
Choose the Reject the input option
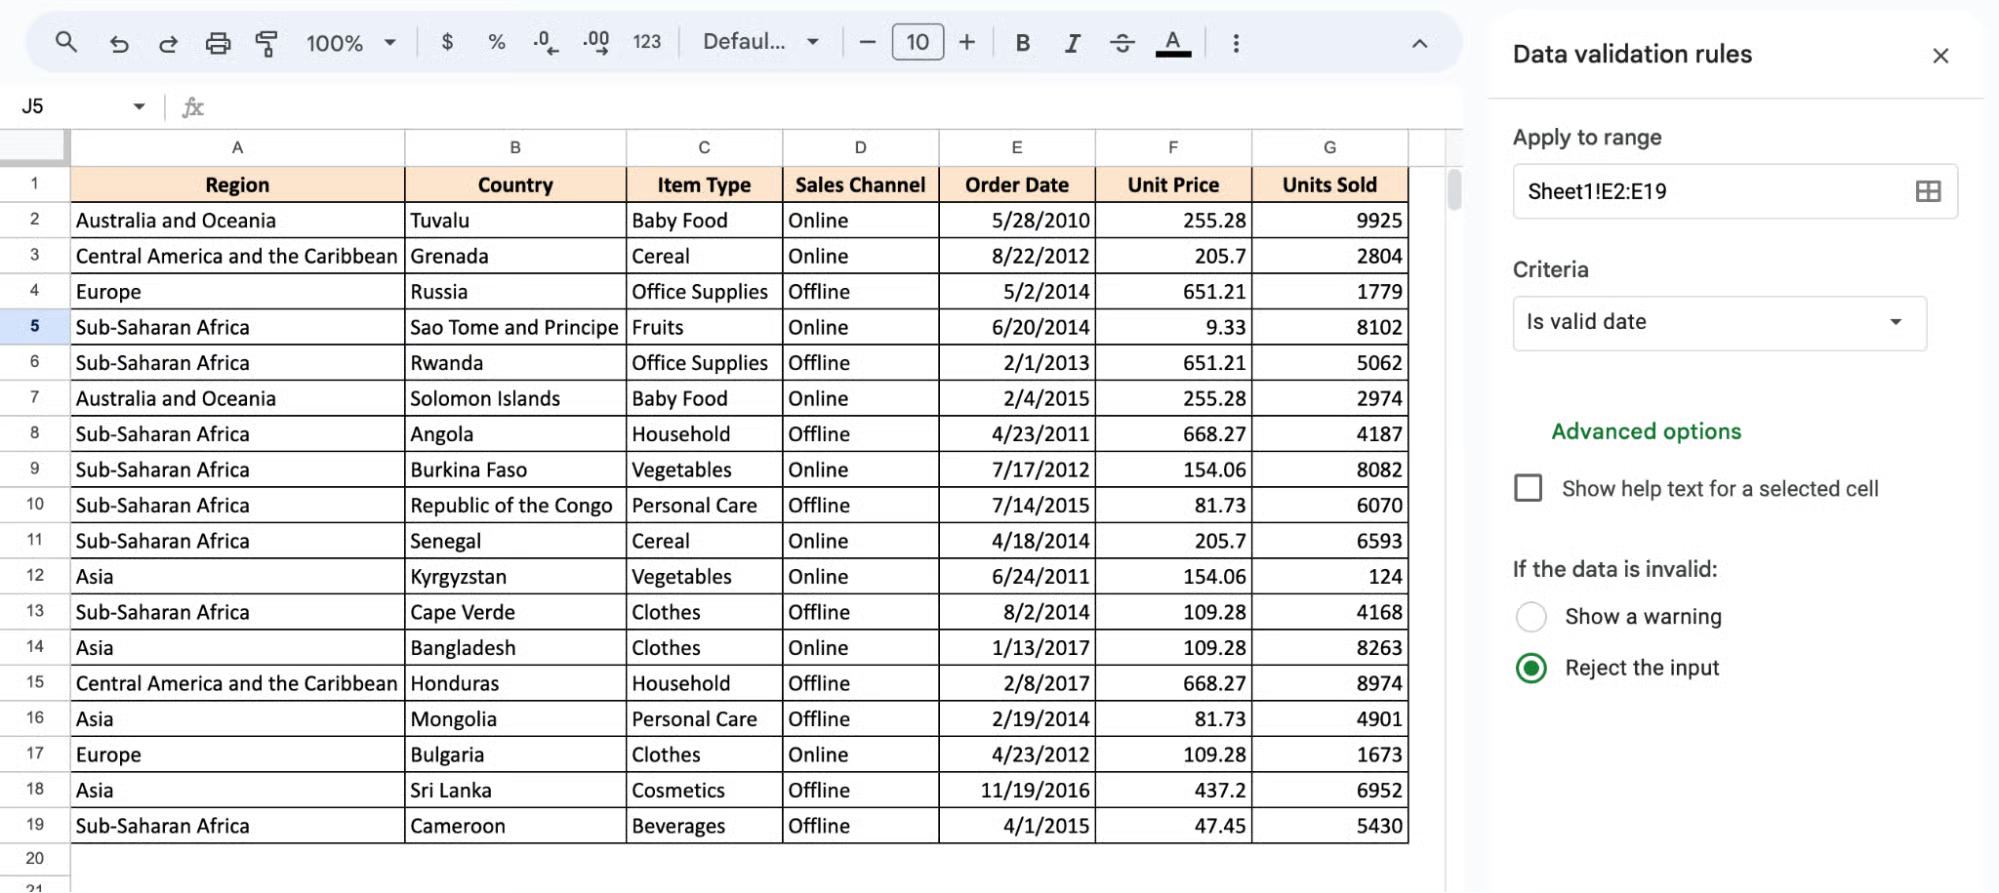(x=1531, y=668)
